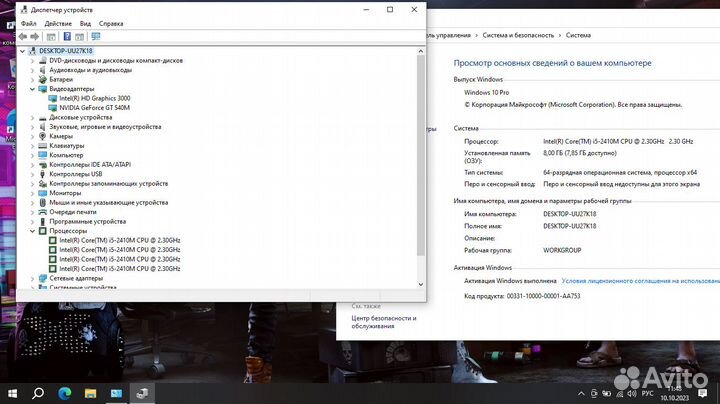Click the Back arrow in Device Manager toolbar
This screenshot has width=720, height=404.
point(23,36)
